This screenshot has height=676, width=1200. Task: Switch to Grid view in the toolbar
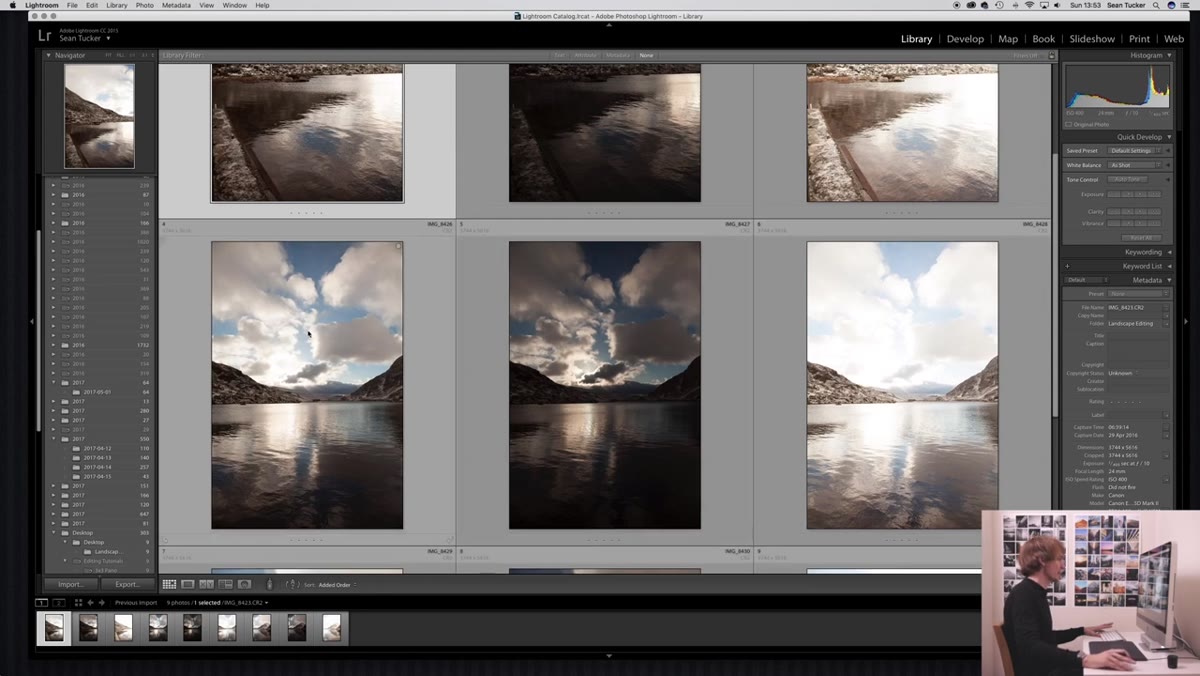click(169, 584)
